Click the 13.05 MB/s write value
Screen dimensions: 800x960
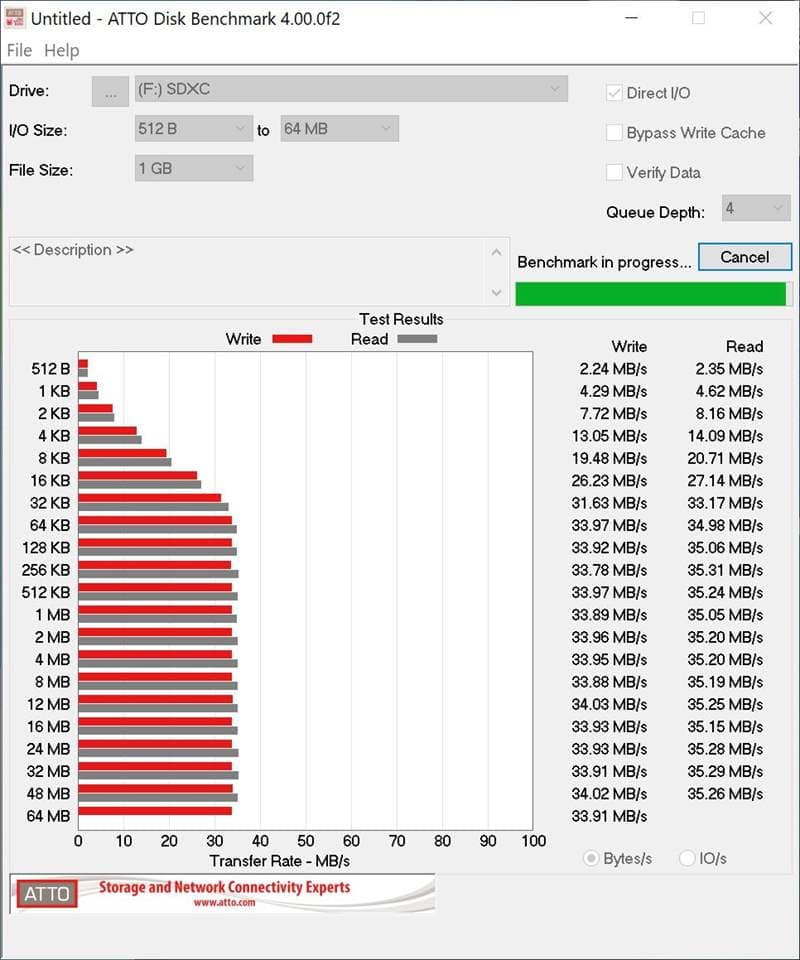(x=609, y=436)
